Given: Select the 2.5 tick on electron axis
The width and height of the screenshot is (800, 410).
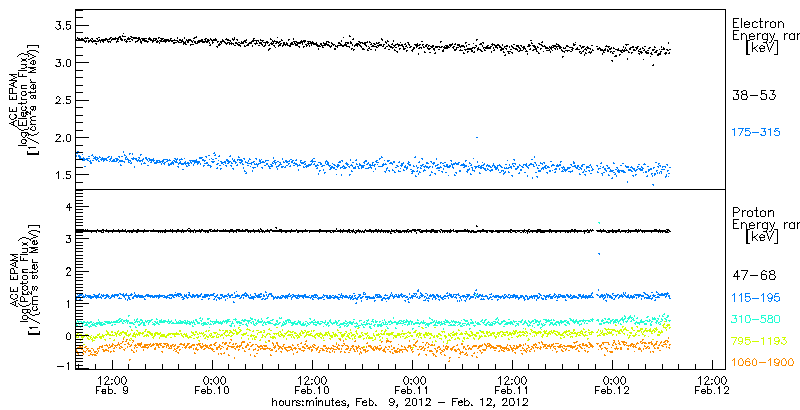Looking at the screenshot, I should (61, 100).
